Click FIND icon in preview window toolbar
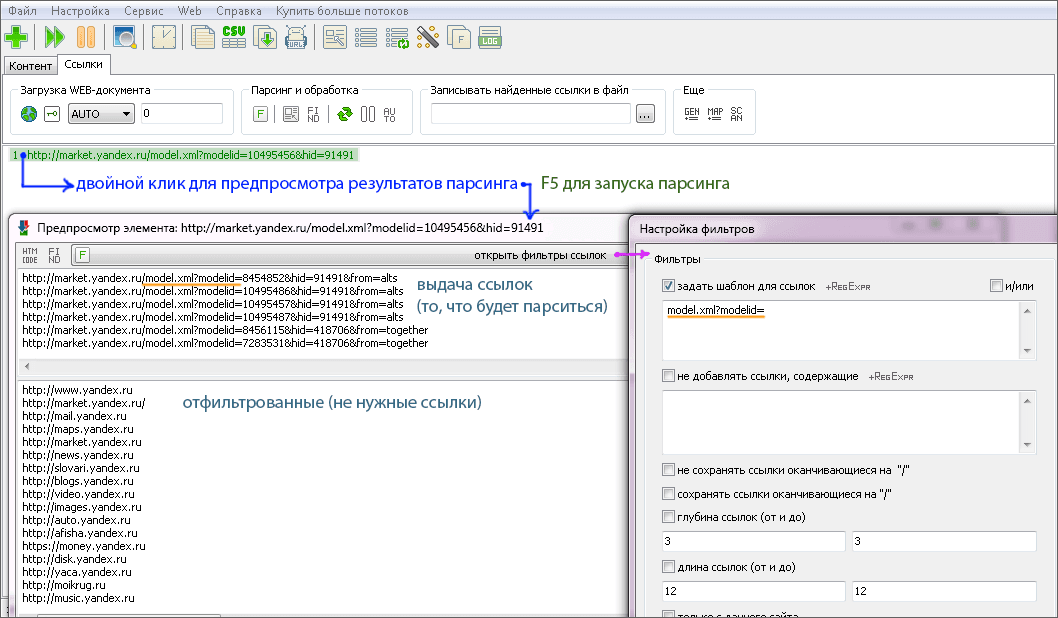 pyautogui.click(x=55, y=255)
